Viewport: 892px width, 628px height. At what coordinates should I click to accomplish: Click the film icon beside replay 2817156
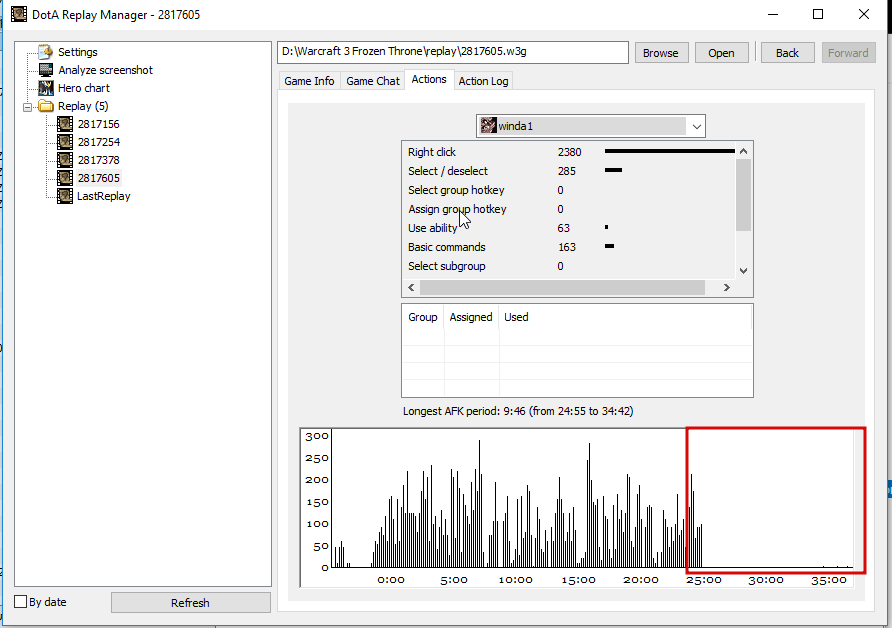point(65,124)
